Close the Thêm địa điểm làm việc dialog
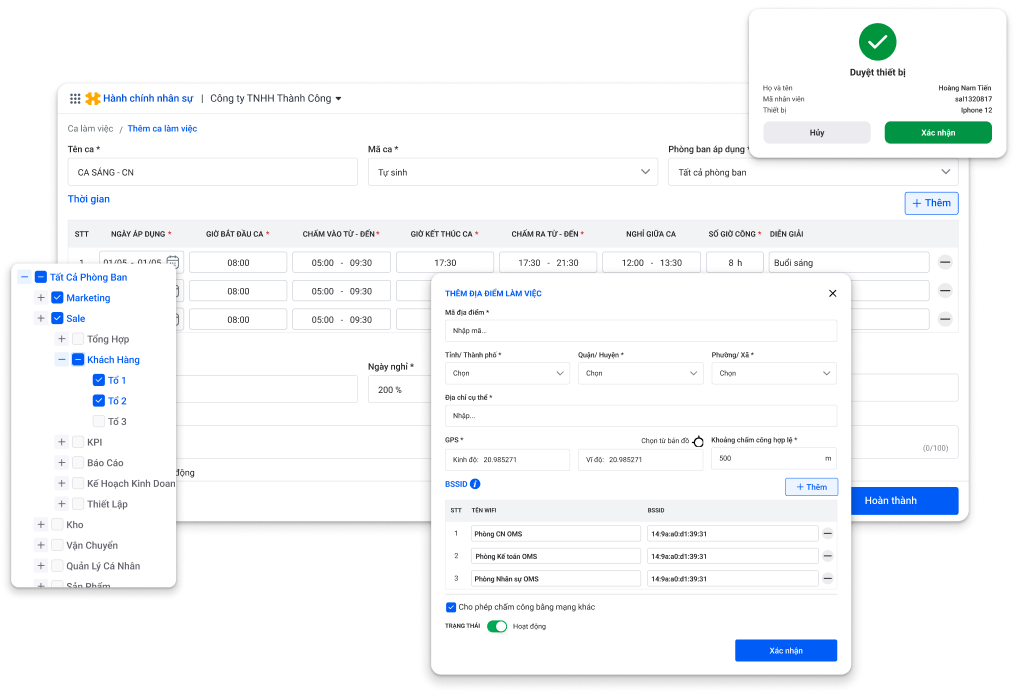This screenshot has width=1021, height=694. tap(832, 293)
